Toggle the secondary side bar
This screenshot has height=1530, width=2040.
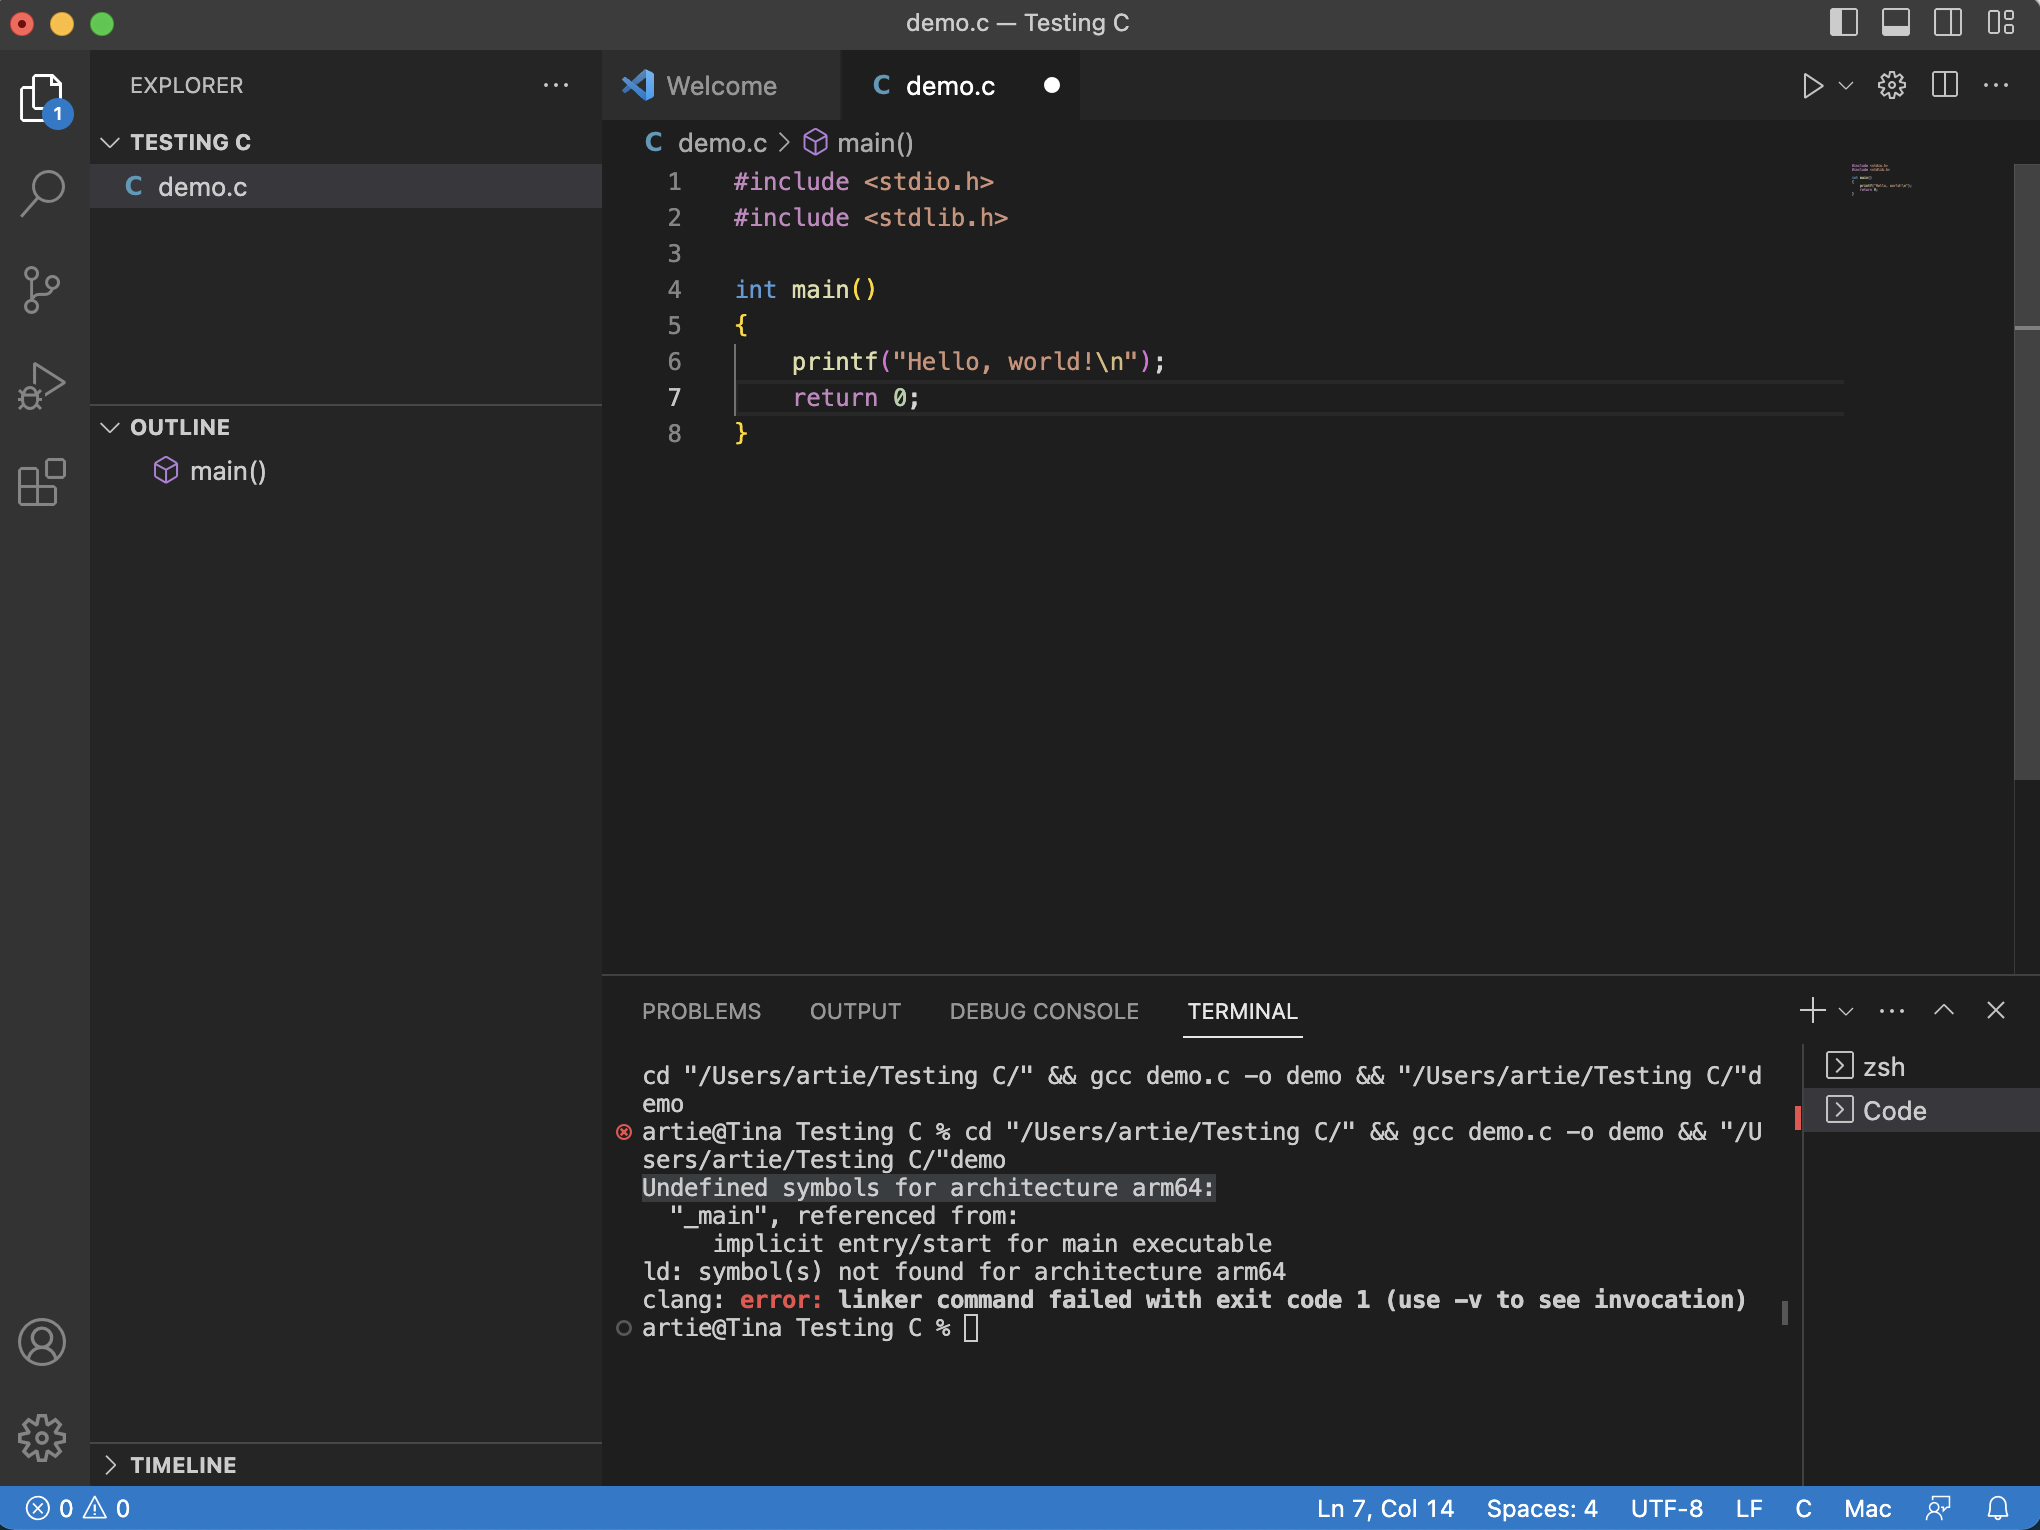(x=1947, y=23)
